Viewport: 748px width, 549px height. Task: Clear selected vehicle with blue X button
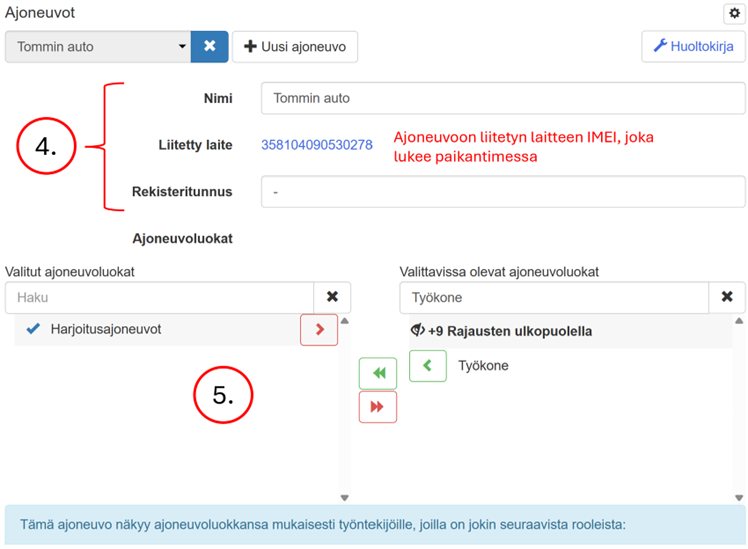(x=209, y=46)
